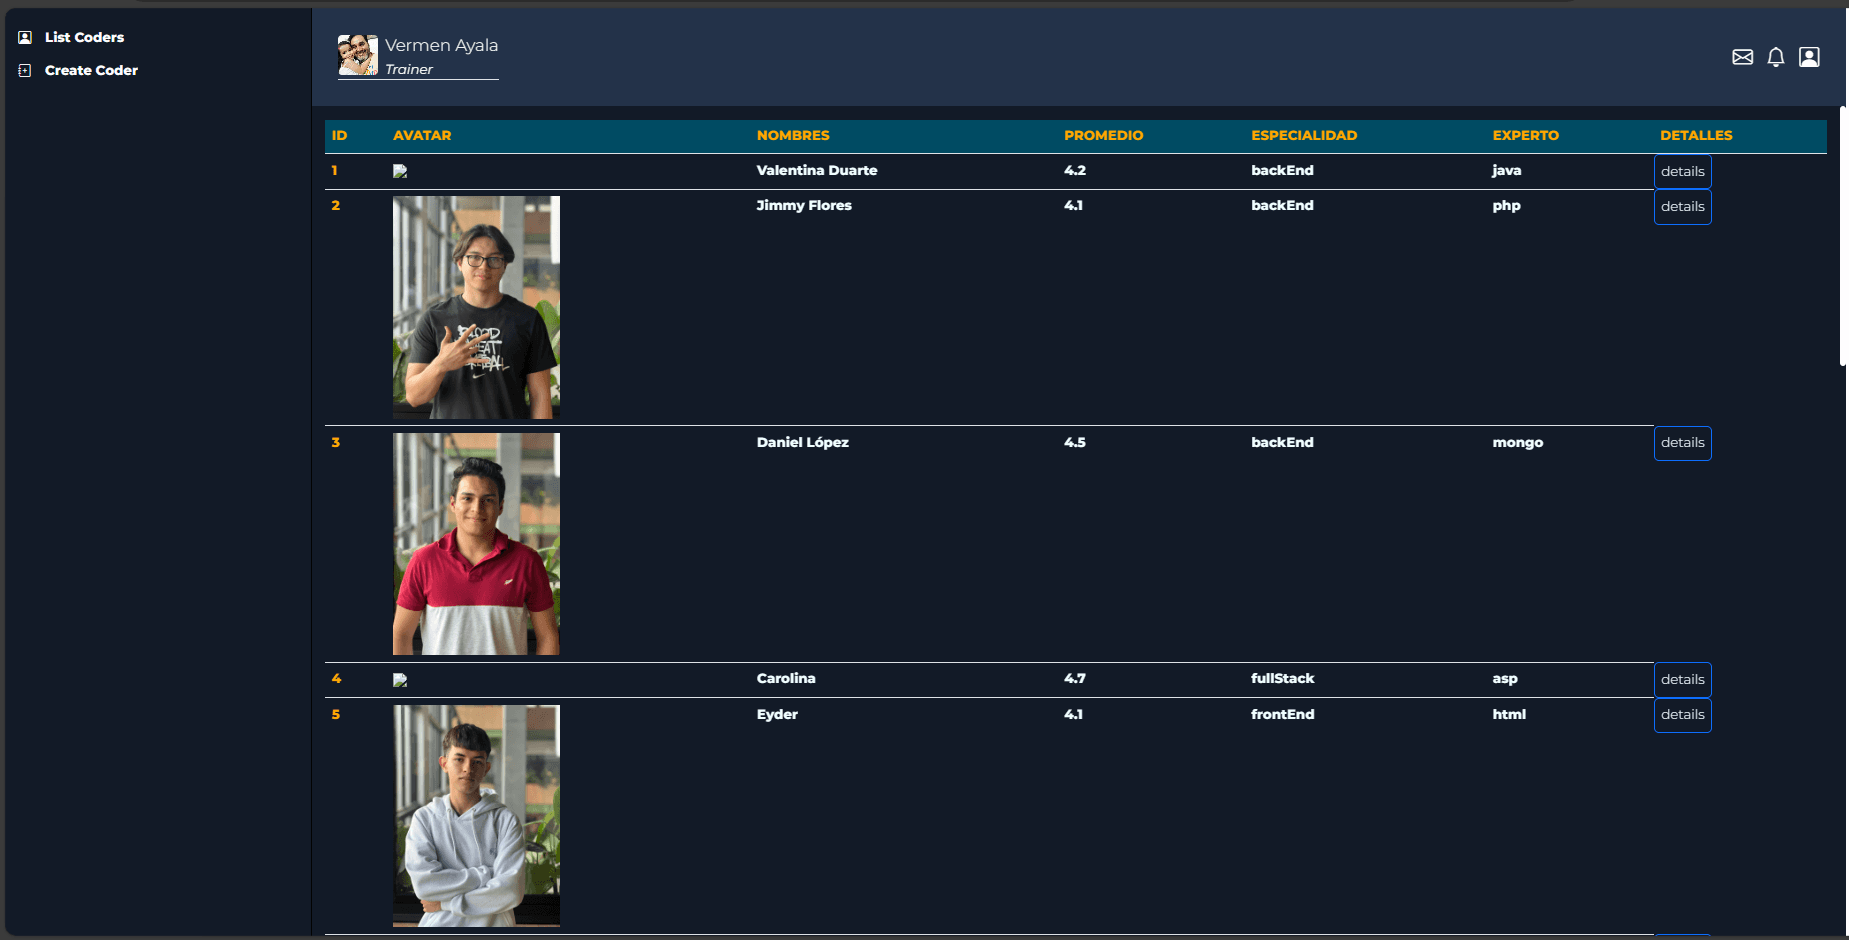Click the notifications bell icon
This screenshot has width=1849, height=940.
pos(1775,57)
